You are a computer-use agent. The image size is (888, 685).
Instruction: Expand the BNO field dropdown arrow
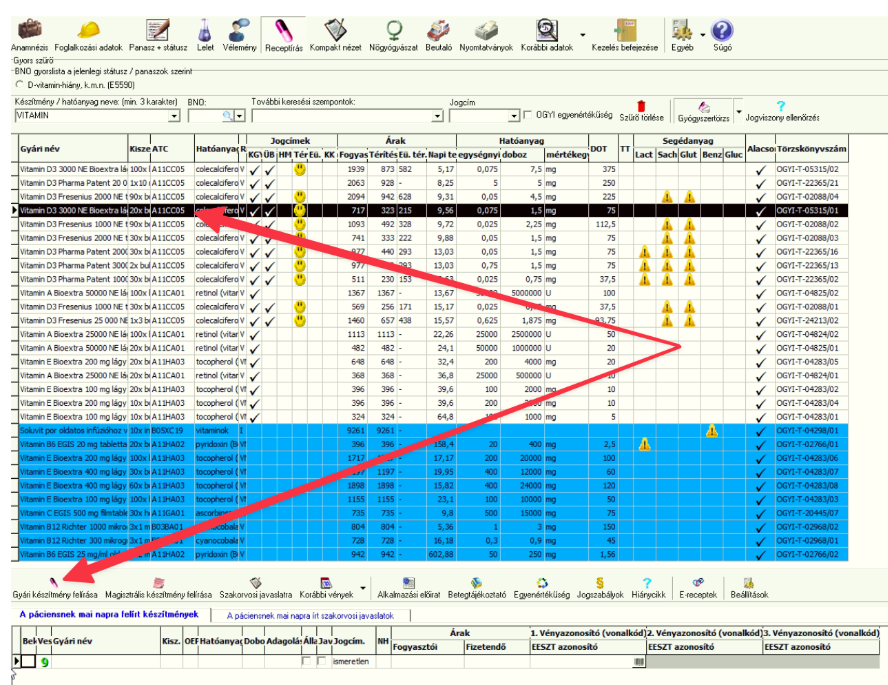240,116
